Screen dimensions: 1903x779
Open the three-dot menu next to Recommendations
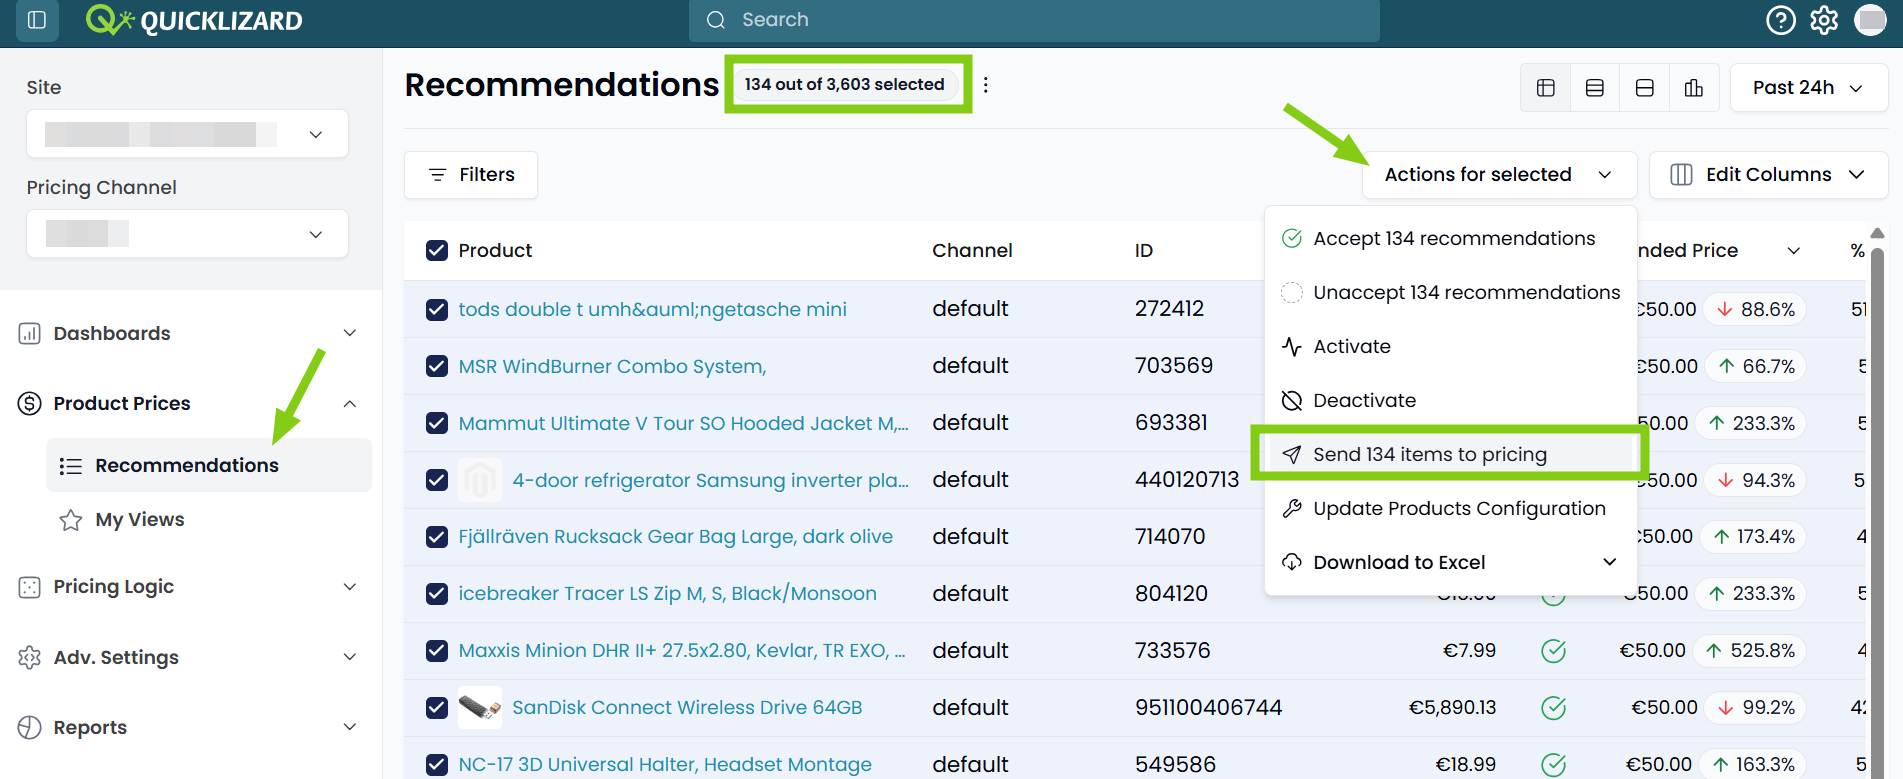coord(986,85)
